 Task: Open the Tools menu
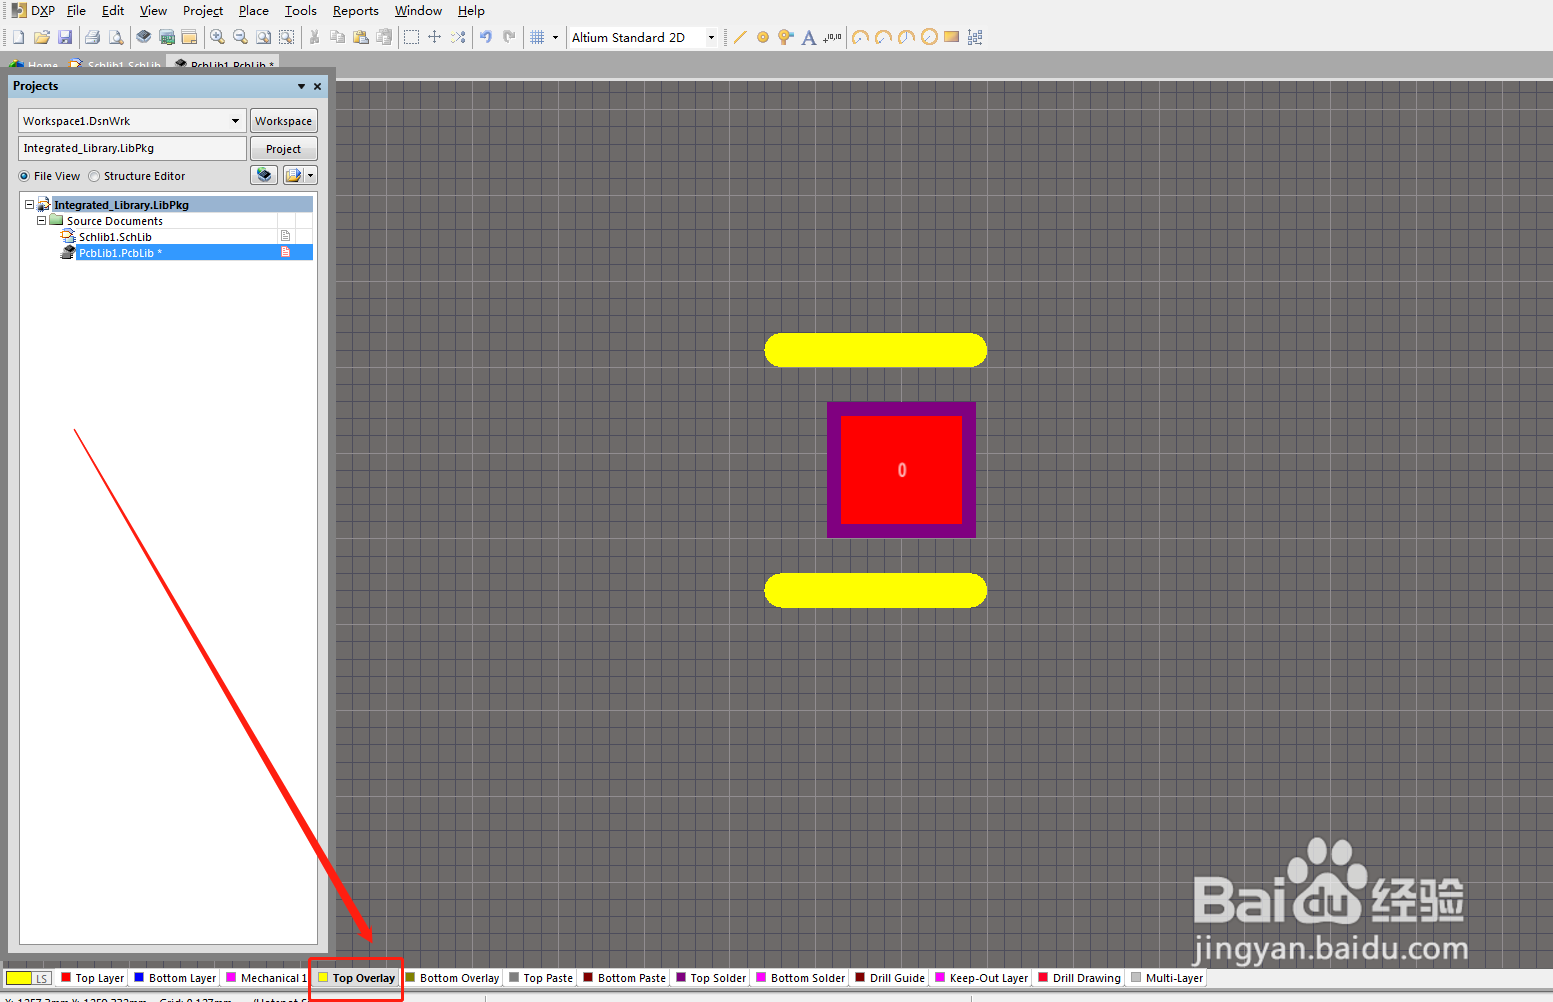(x=301, y=11)
